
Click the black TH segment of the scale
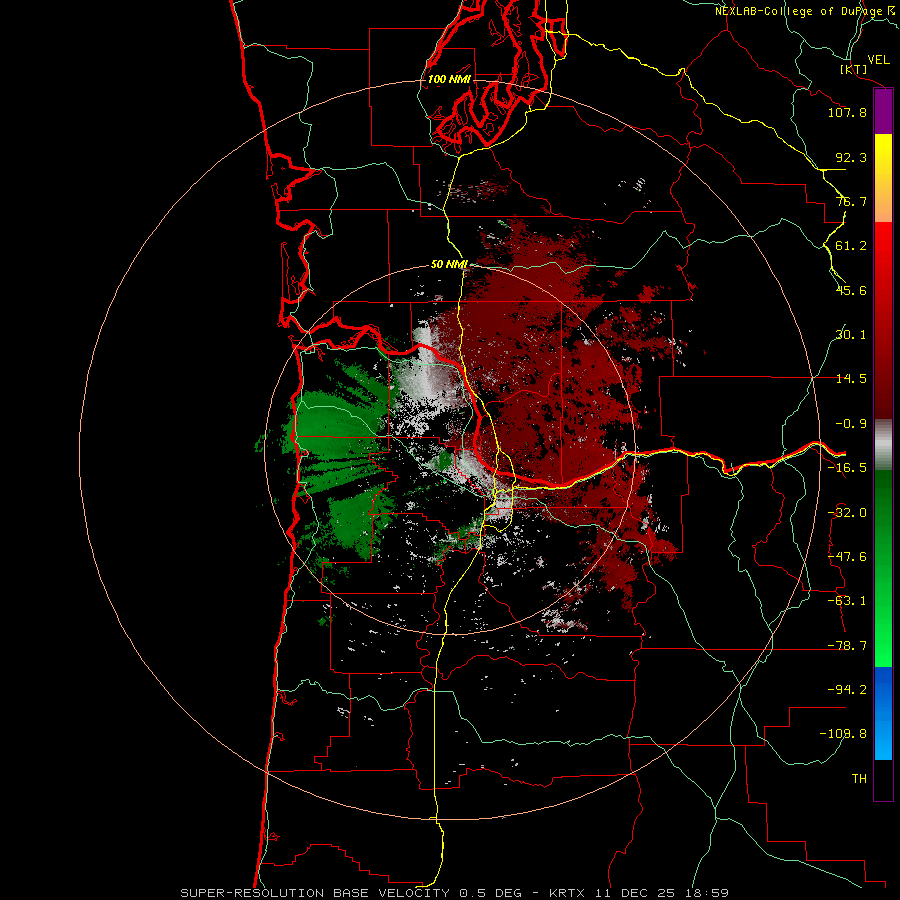point(883,779)
